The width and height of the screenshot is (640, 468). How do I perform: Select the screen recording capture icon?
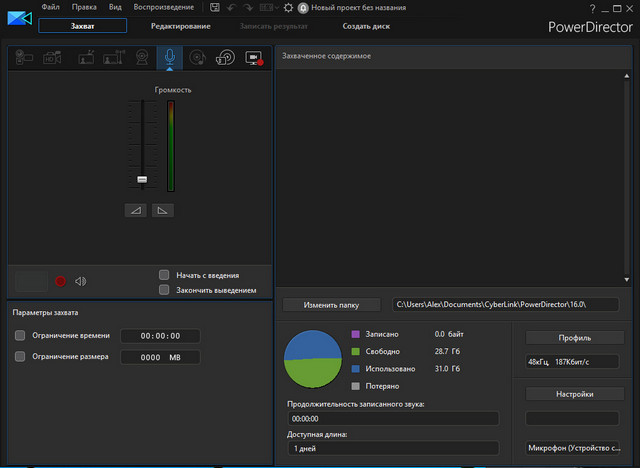pos(253,58)
